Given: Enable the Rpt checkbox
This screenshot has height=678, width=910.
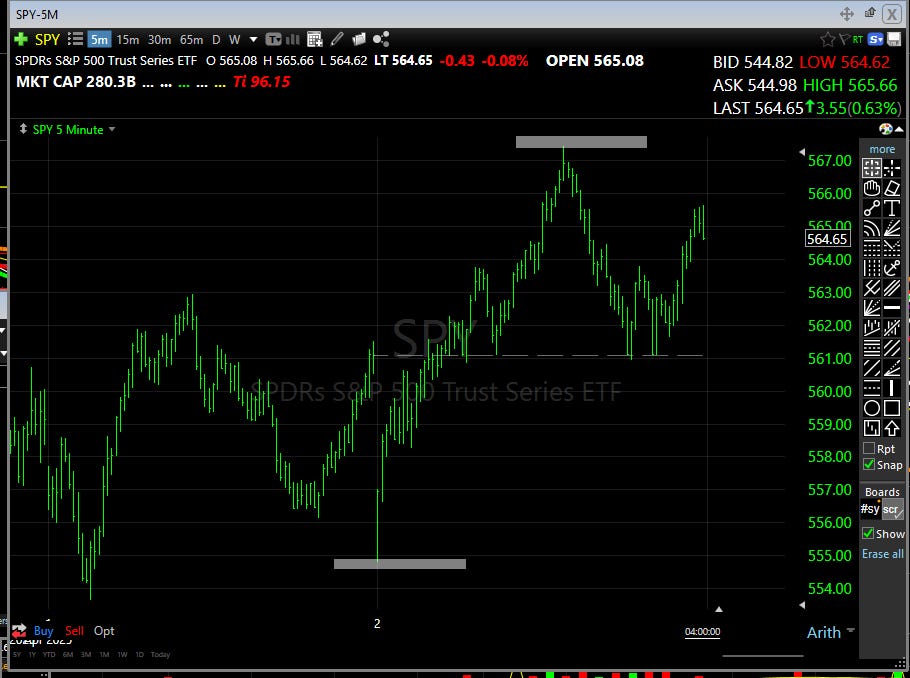Looking at the screenshot, I should [869, 448].
